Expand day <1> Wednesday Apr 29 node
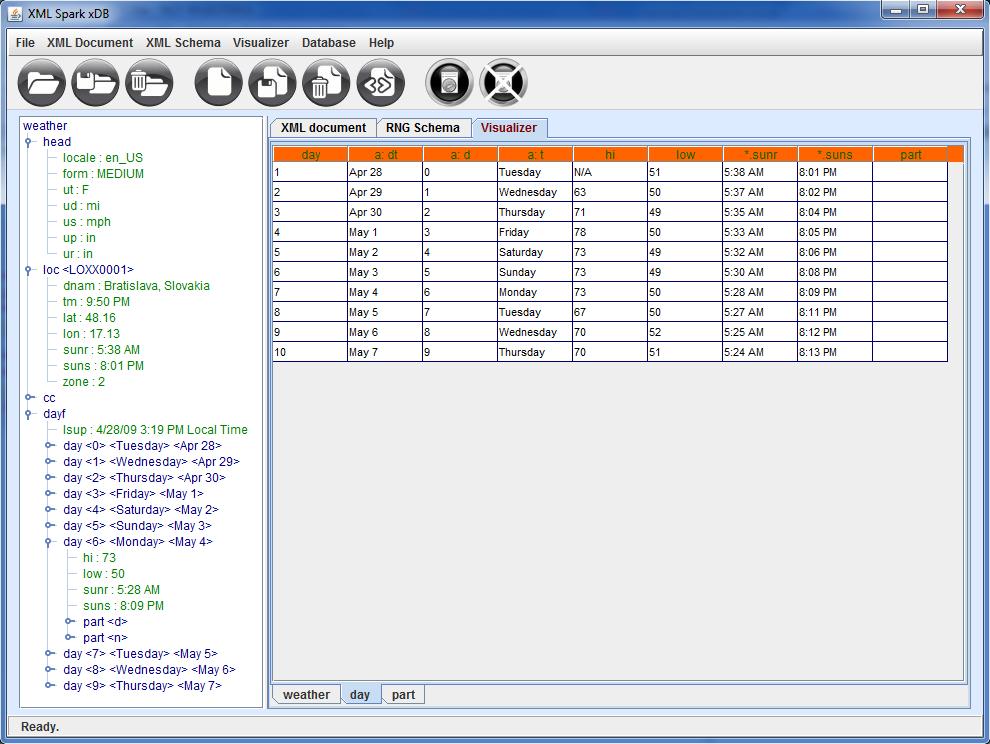This screenshot has width=990, height=744. point(49,462)
